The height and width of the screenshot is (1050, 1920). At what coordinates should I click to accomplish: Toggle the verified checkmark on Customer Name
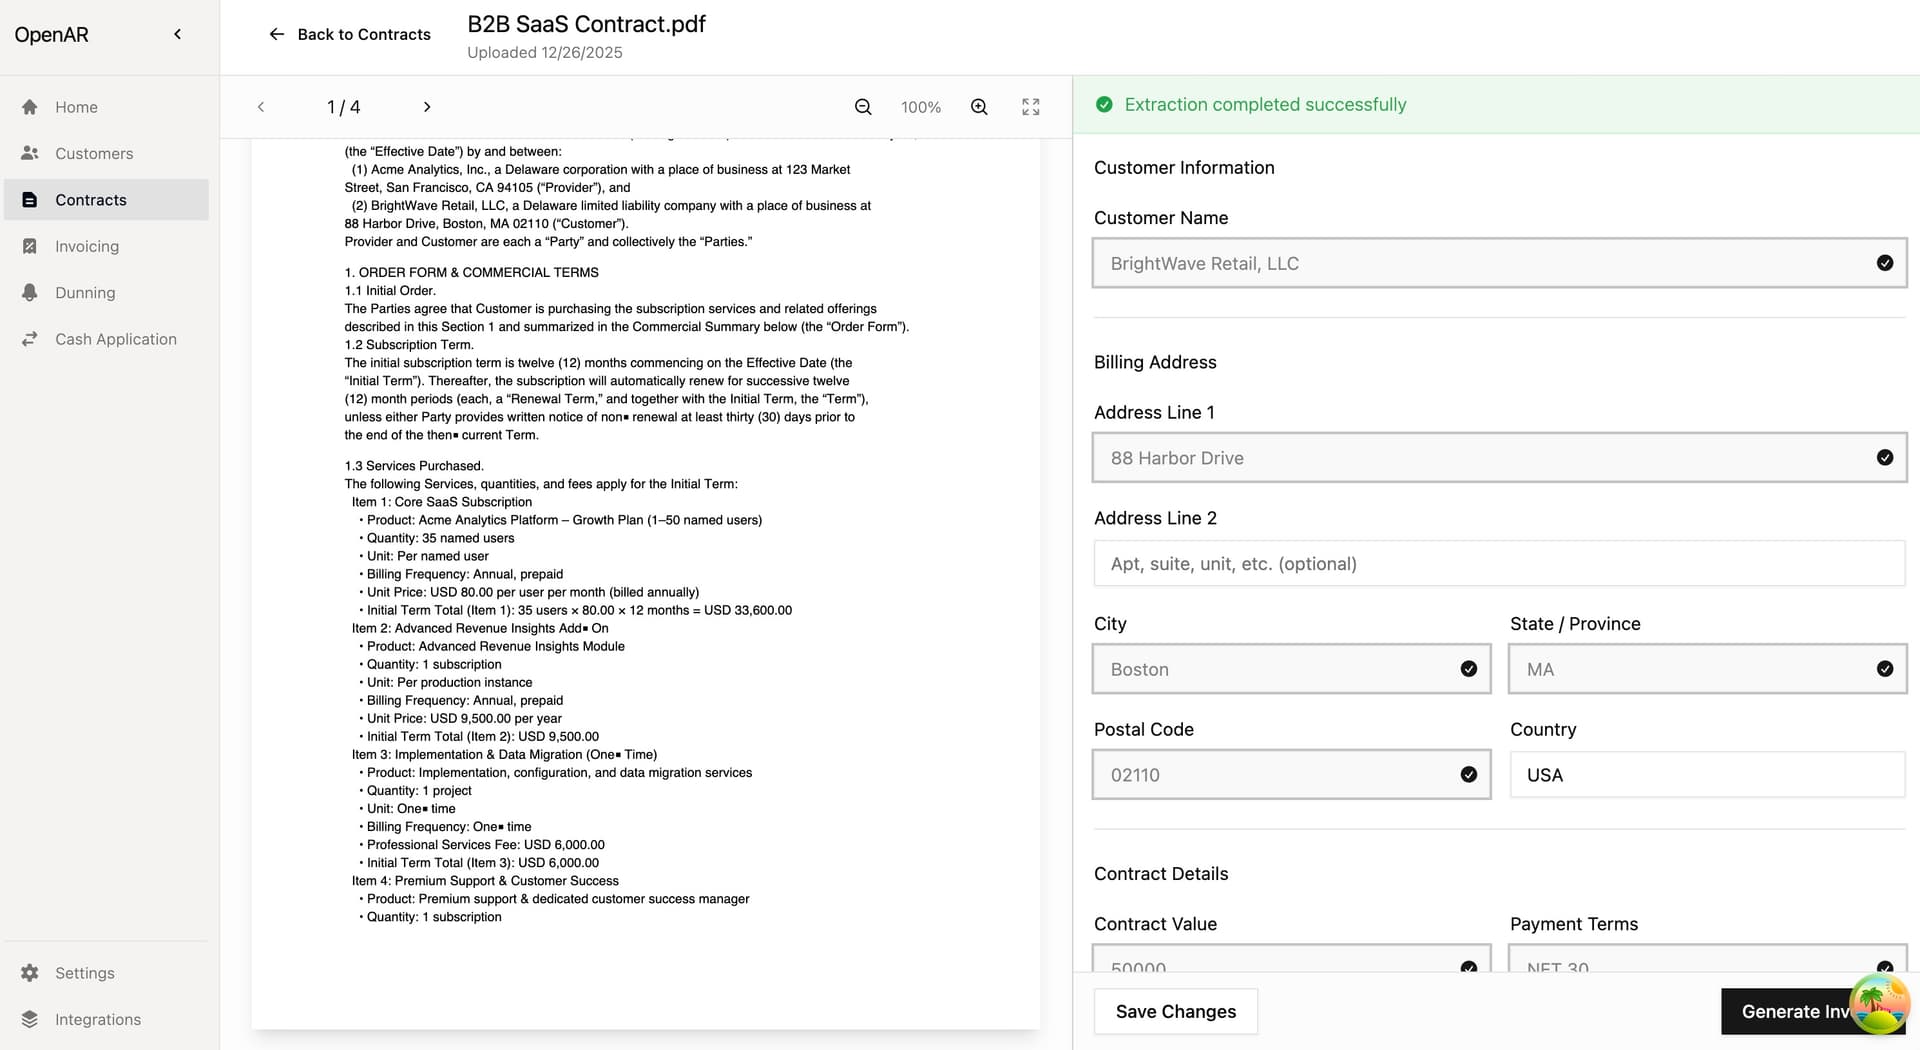(1885, 263)
